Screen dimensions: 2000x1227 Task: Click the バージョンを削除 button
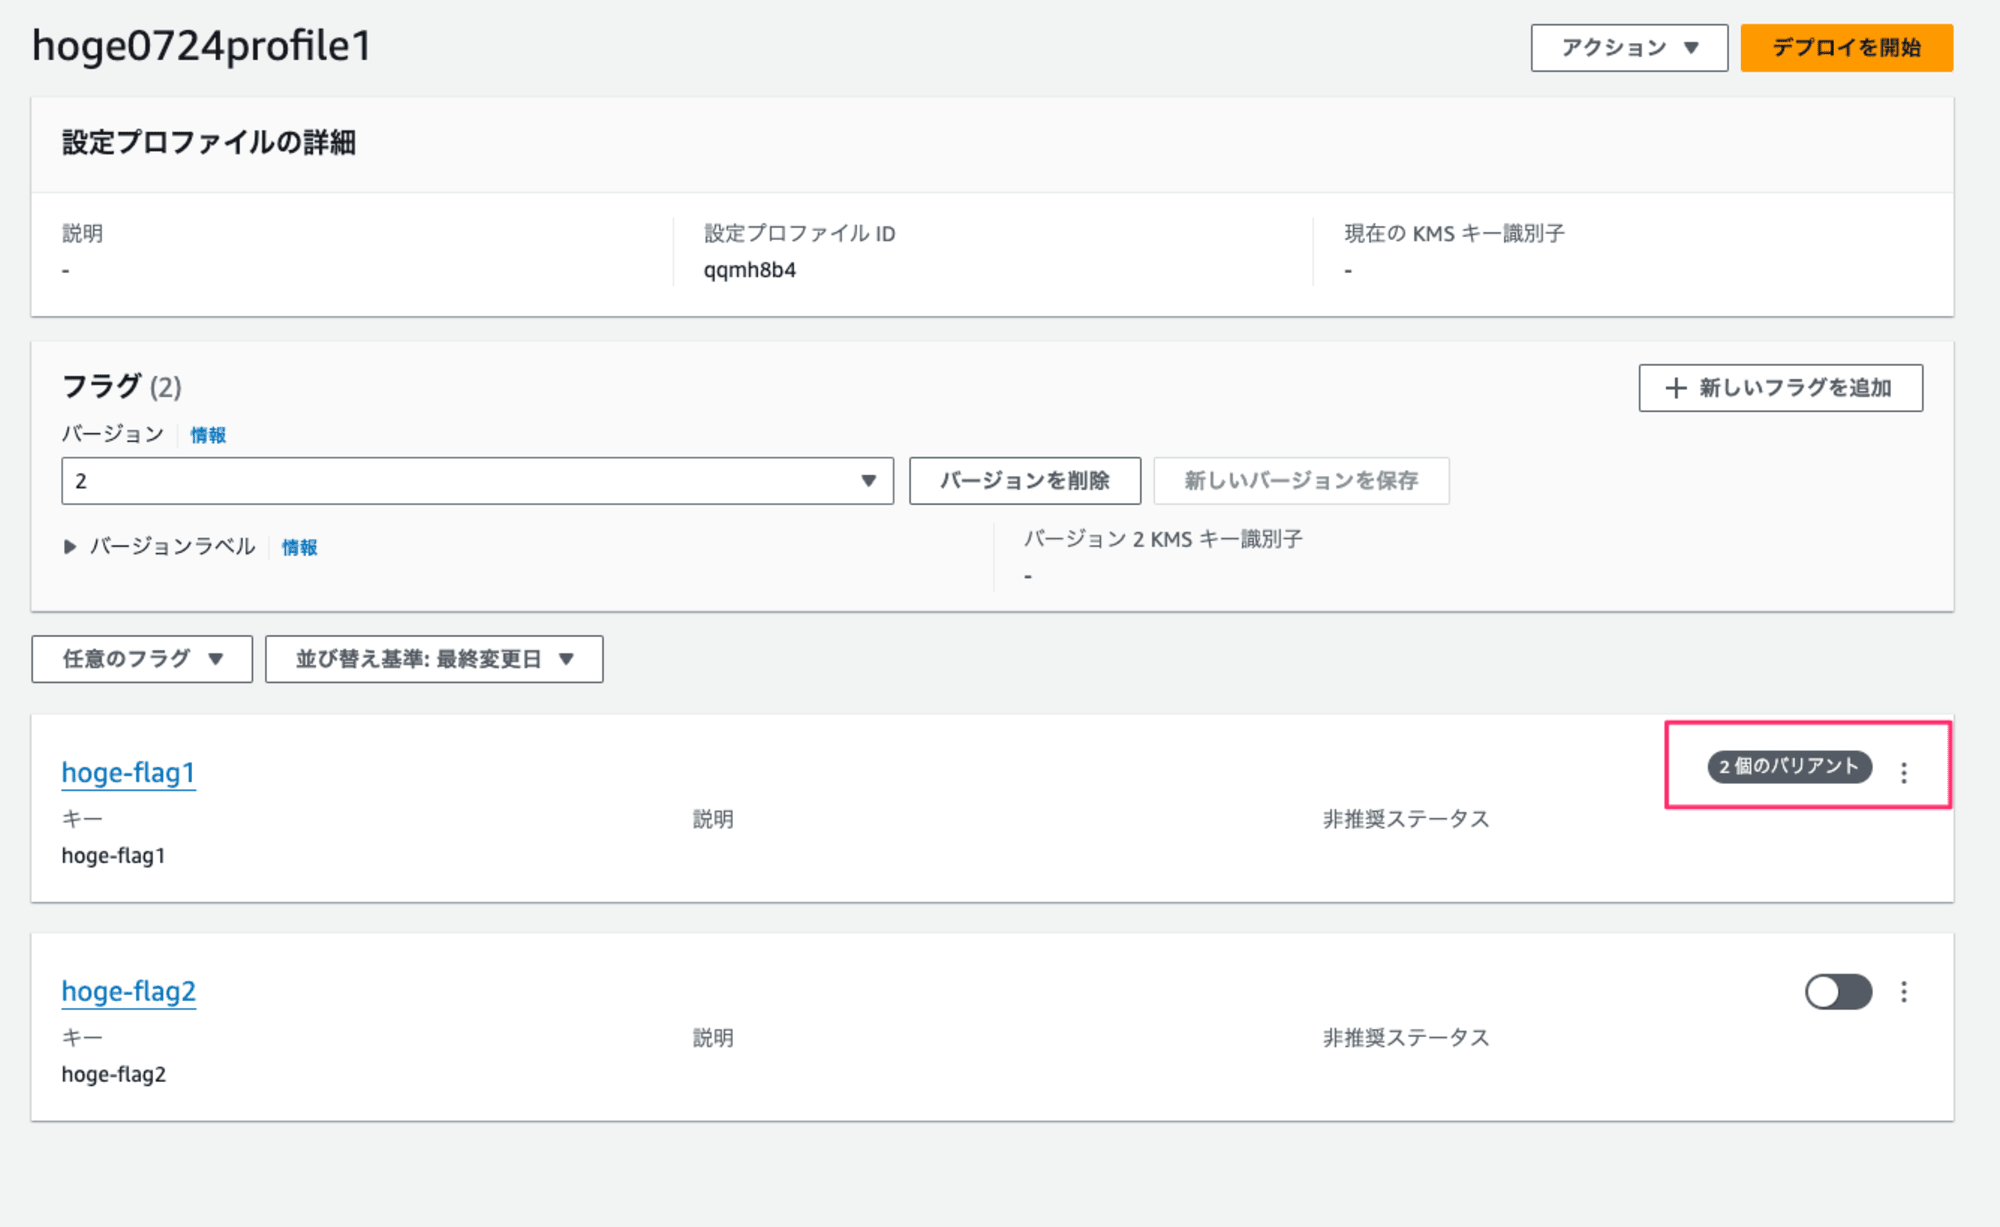tap(1025, 481)
